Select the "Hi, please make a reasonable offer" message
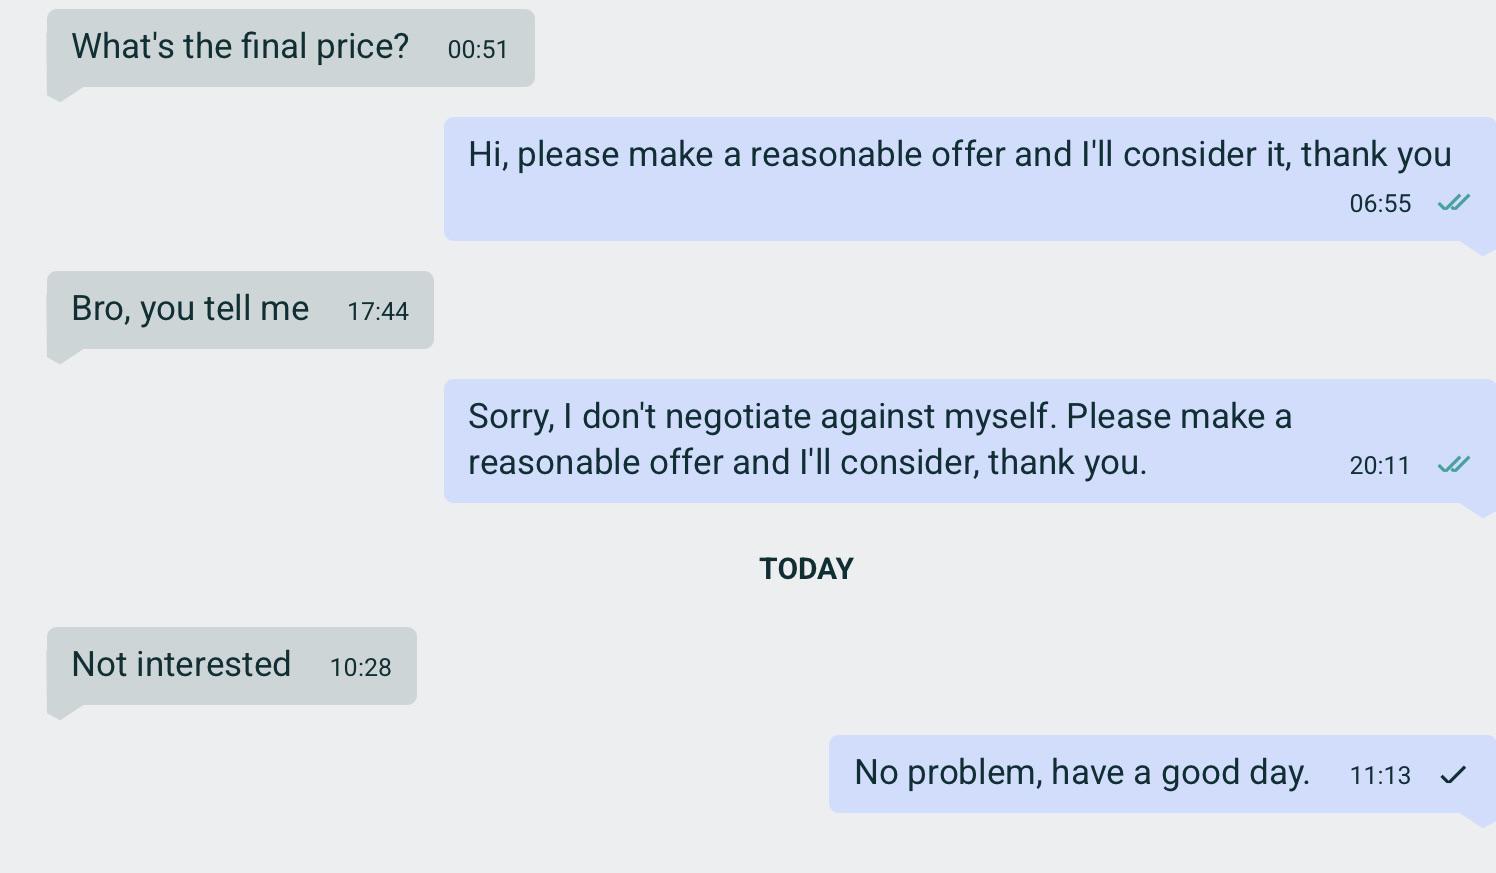 (x=959, y=155)
